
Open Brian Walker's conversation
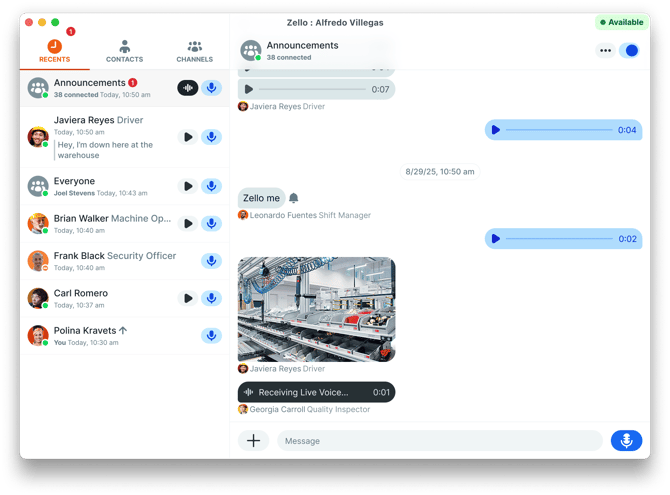point(124,224)
